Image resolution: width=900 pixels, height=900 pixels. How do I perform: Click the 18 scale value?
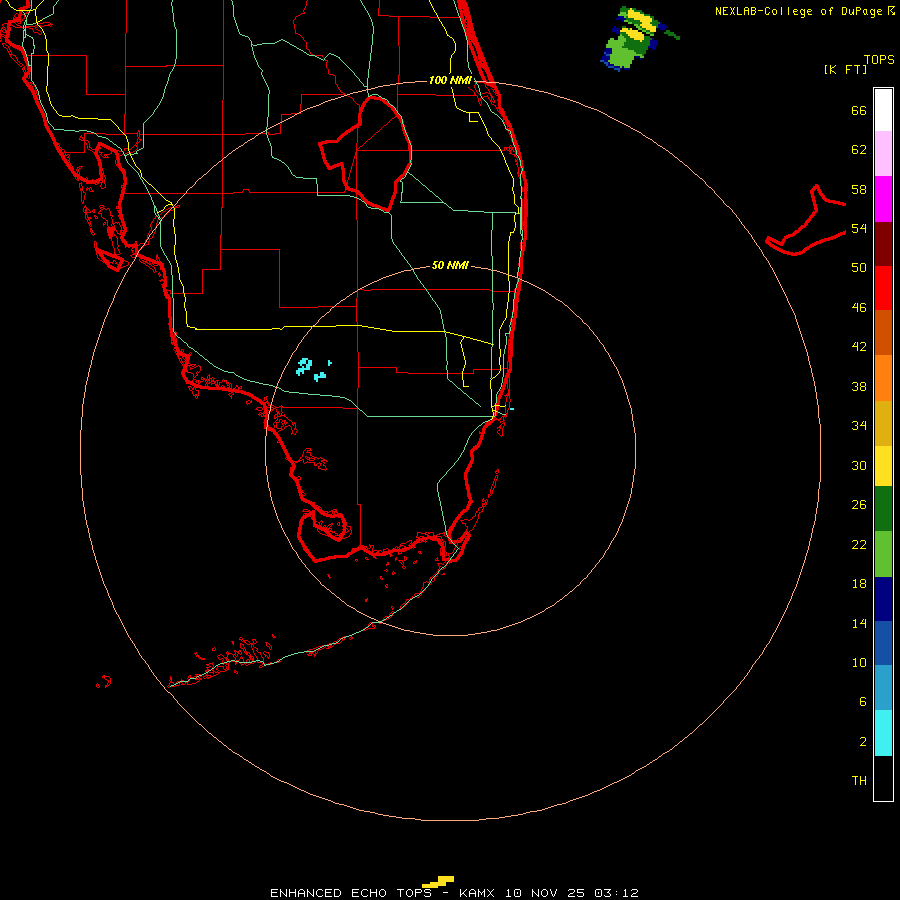coord(859,584)
